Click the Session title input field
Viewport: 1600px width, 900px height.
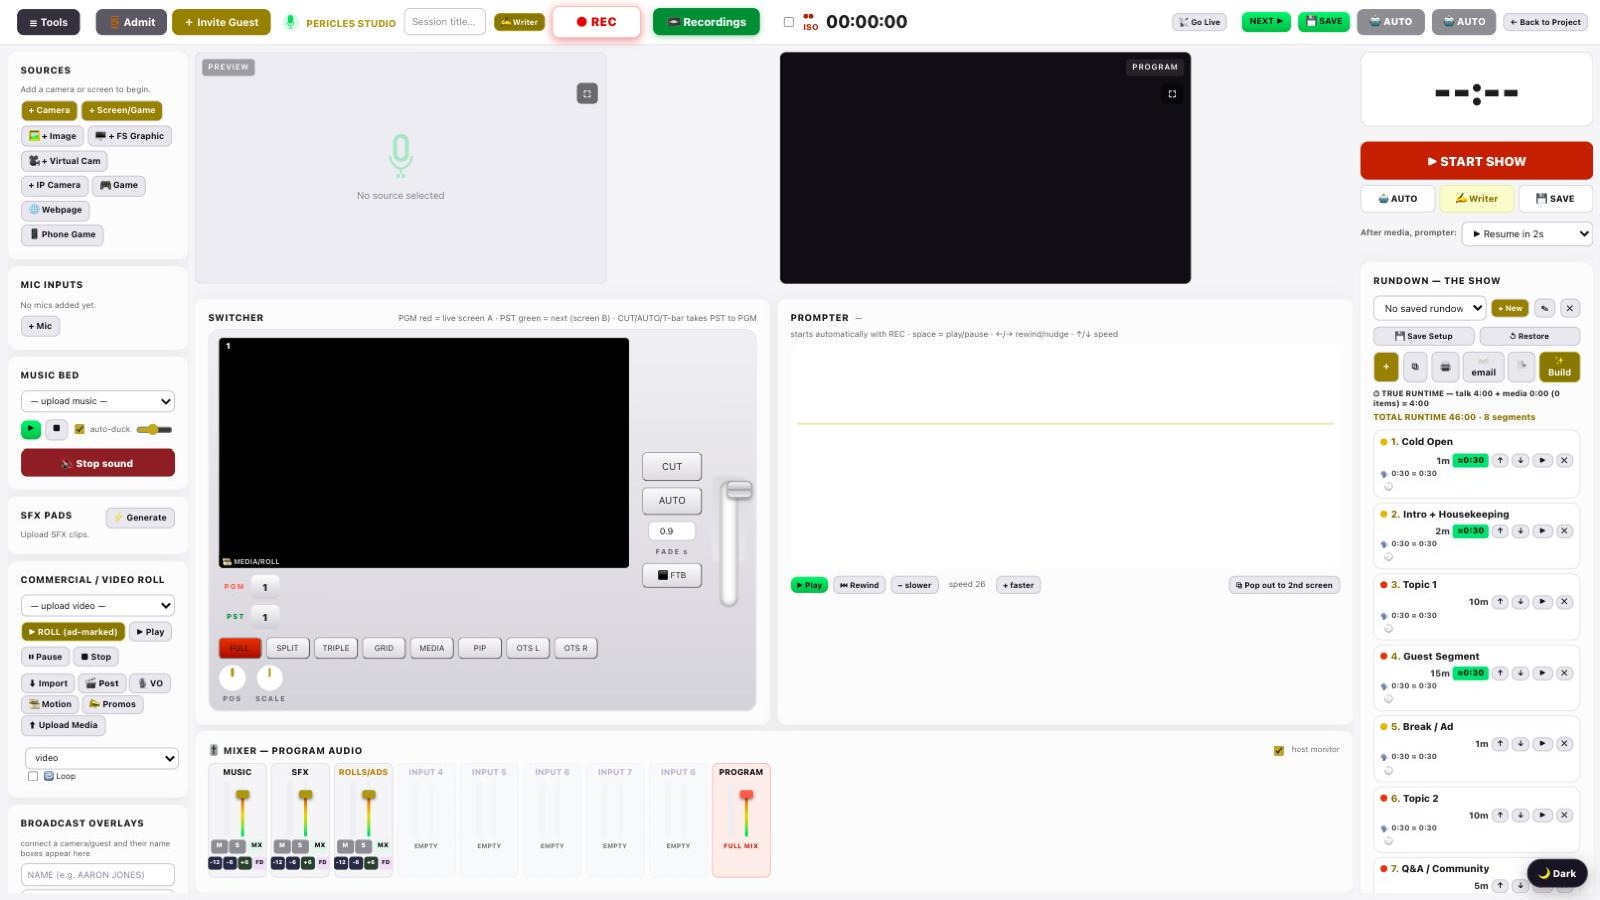(445, 22)
